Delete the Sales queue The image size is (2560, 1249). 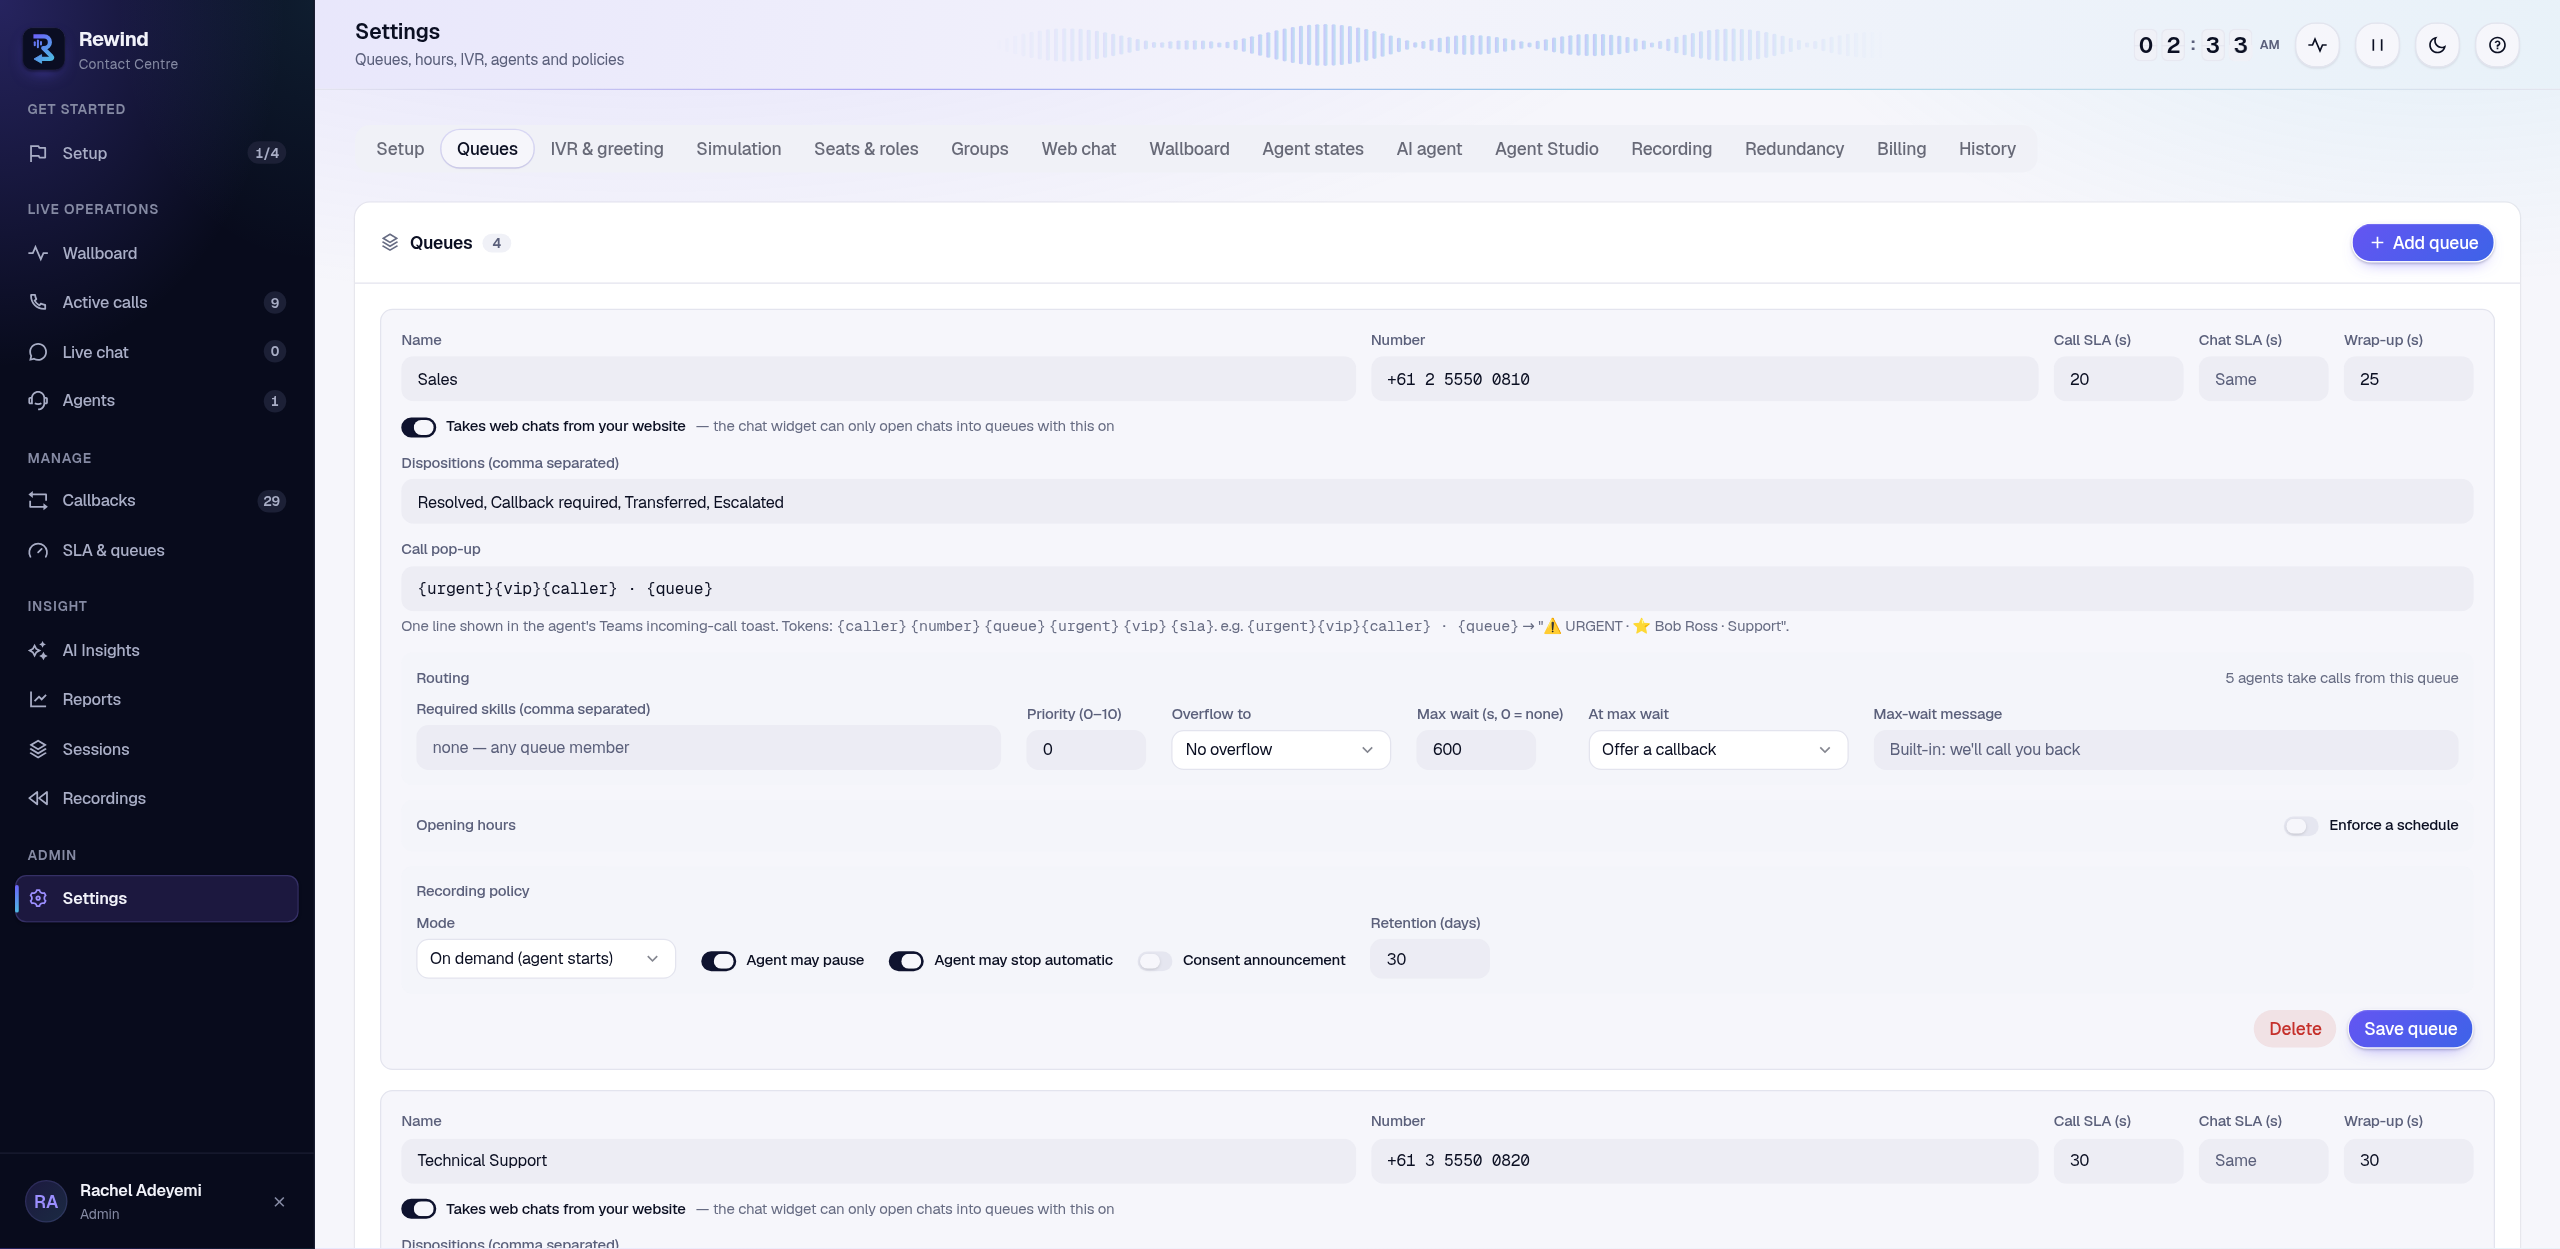coord(2294,1029)
